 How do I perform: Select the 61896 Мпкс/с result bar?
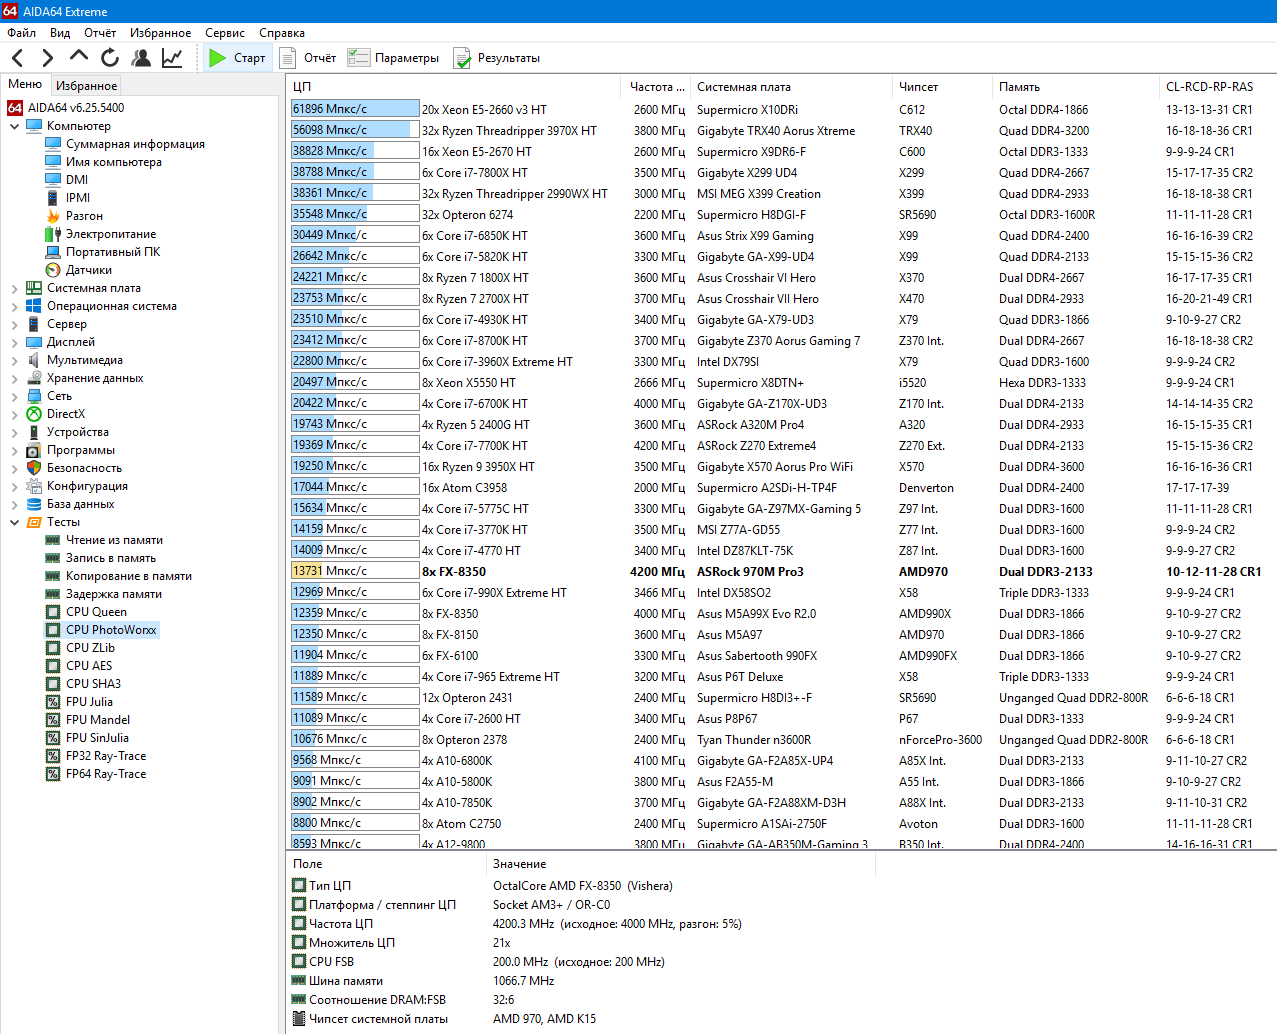[x=355, y=109]
